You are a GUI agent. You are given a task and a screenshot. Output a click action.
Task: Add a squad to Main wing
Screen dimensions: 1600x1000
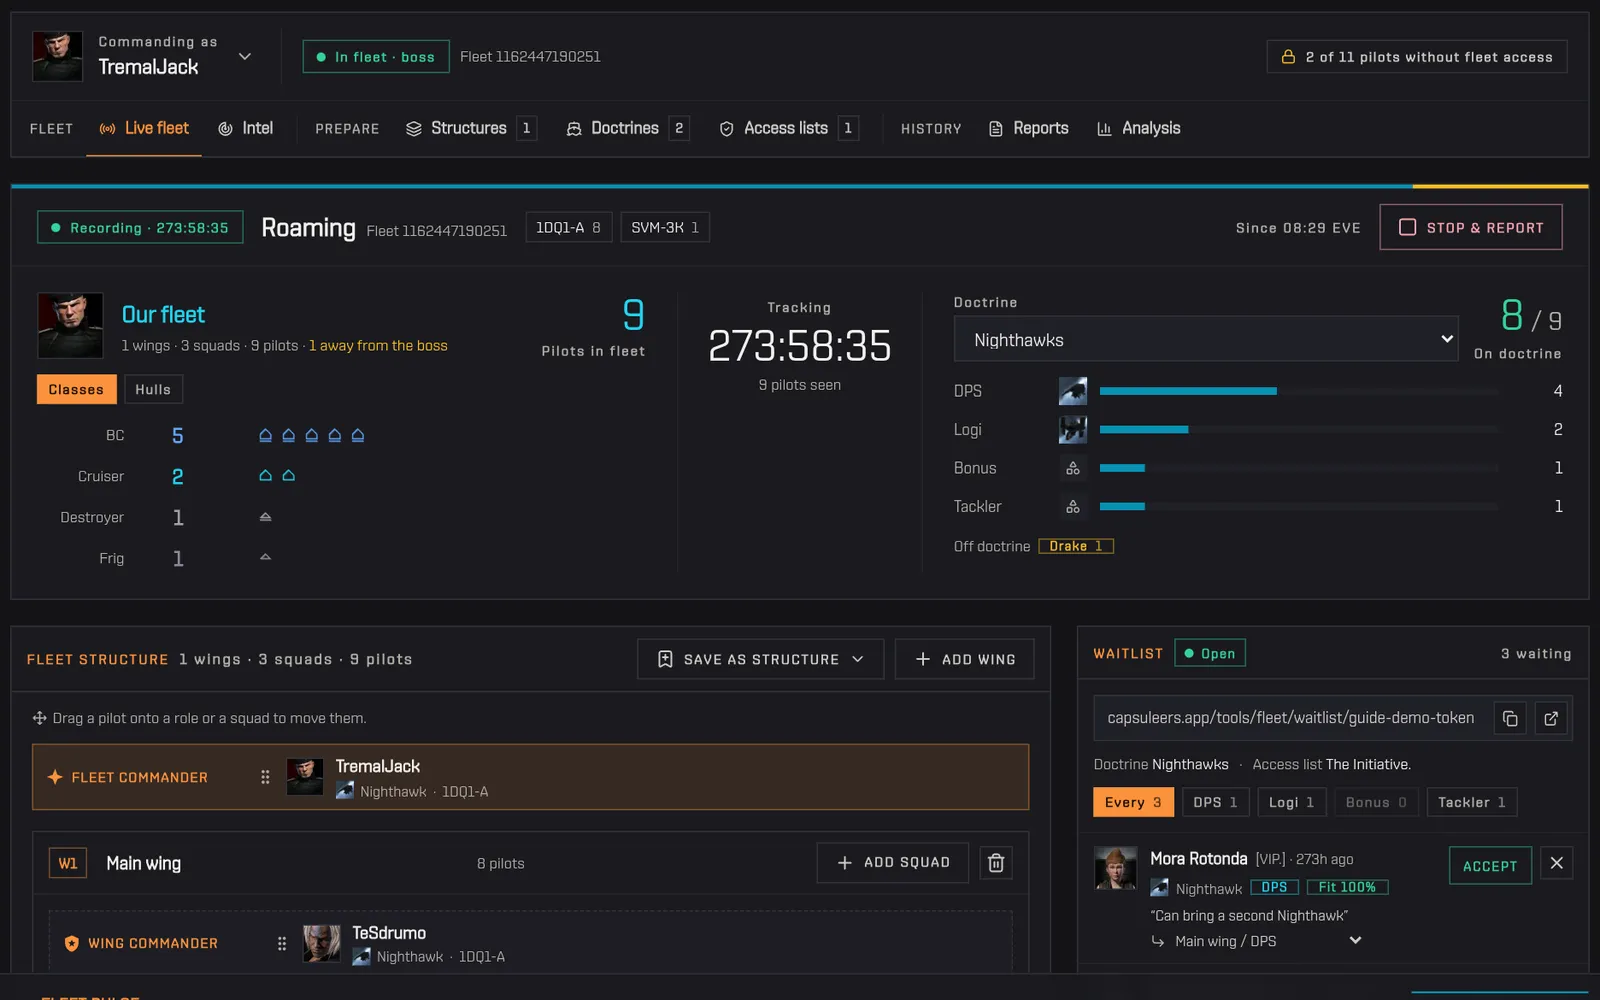[893, 863]
